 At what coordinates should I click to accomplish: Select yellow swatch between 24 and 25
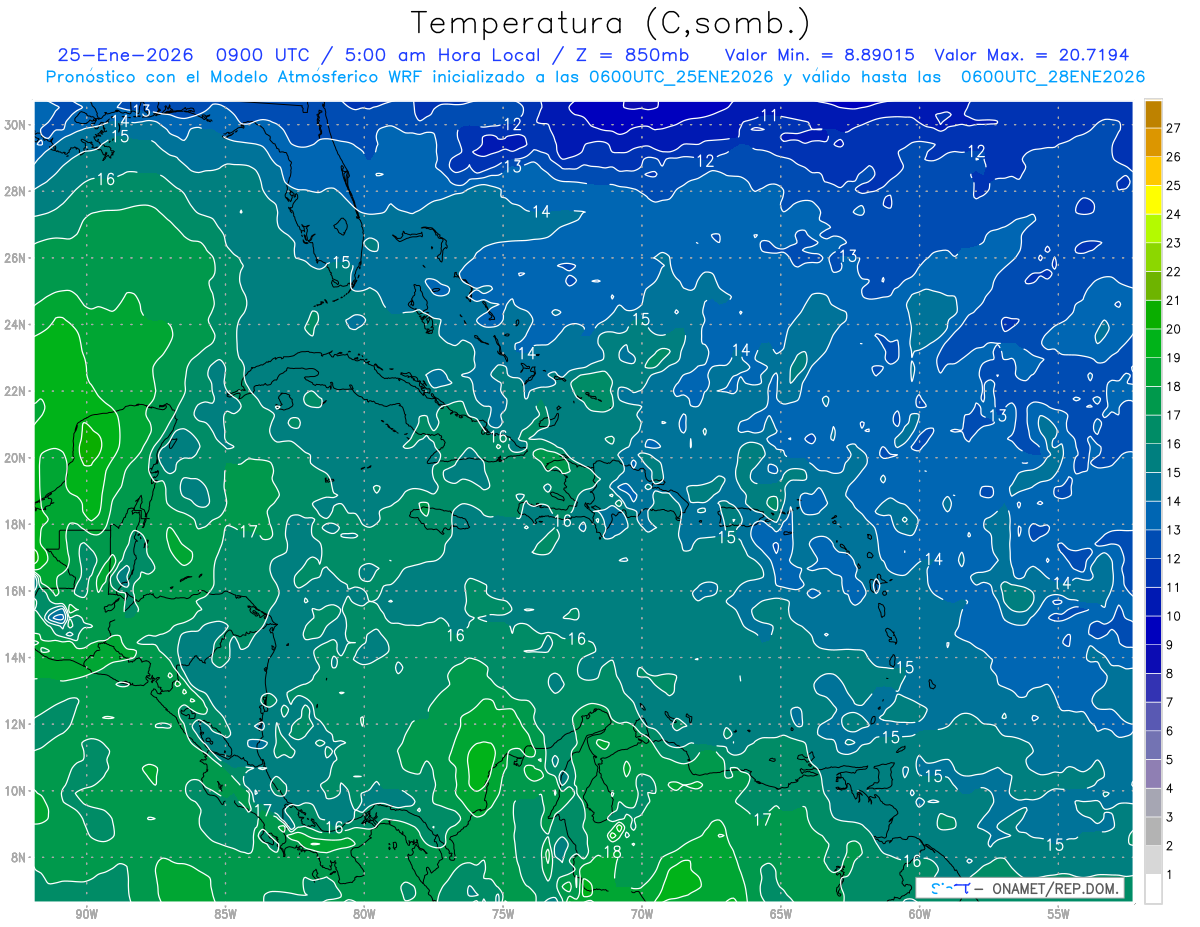tap(1153, 200)
